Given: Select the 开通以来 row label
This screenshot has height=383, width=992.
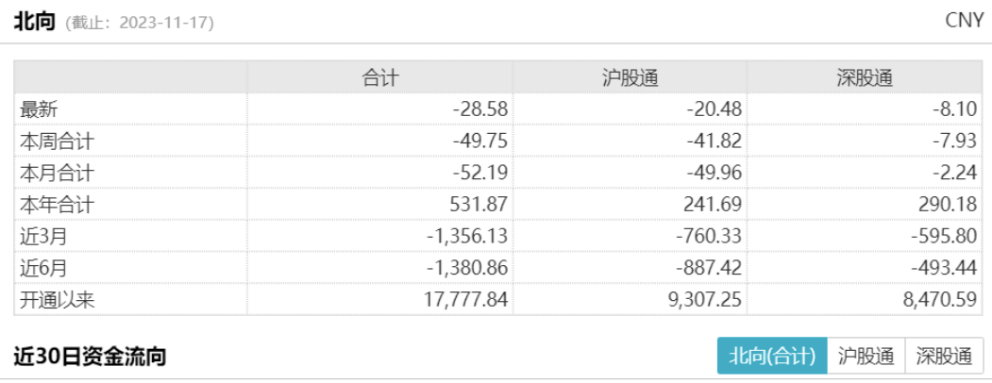Looking at the screenshot, I should pyautogui.click(x=57, y=299).
